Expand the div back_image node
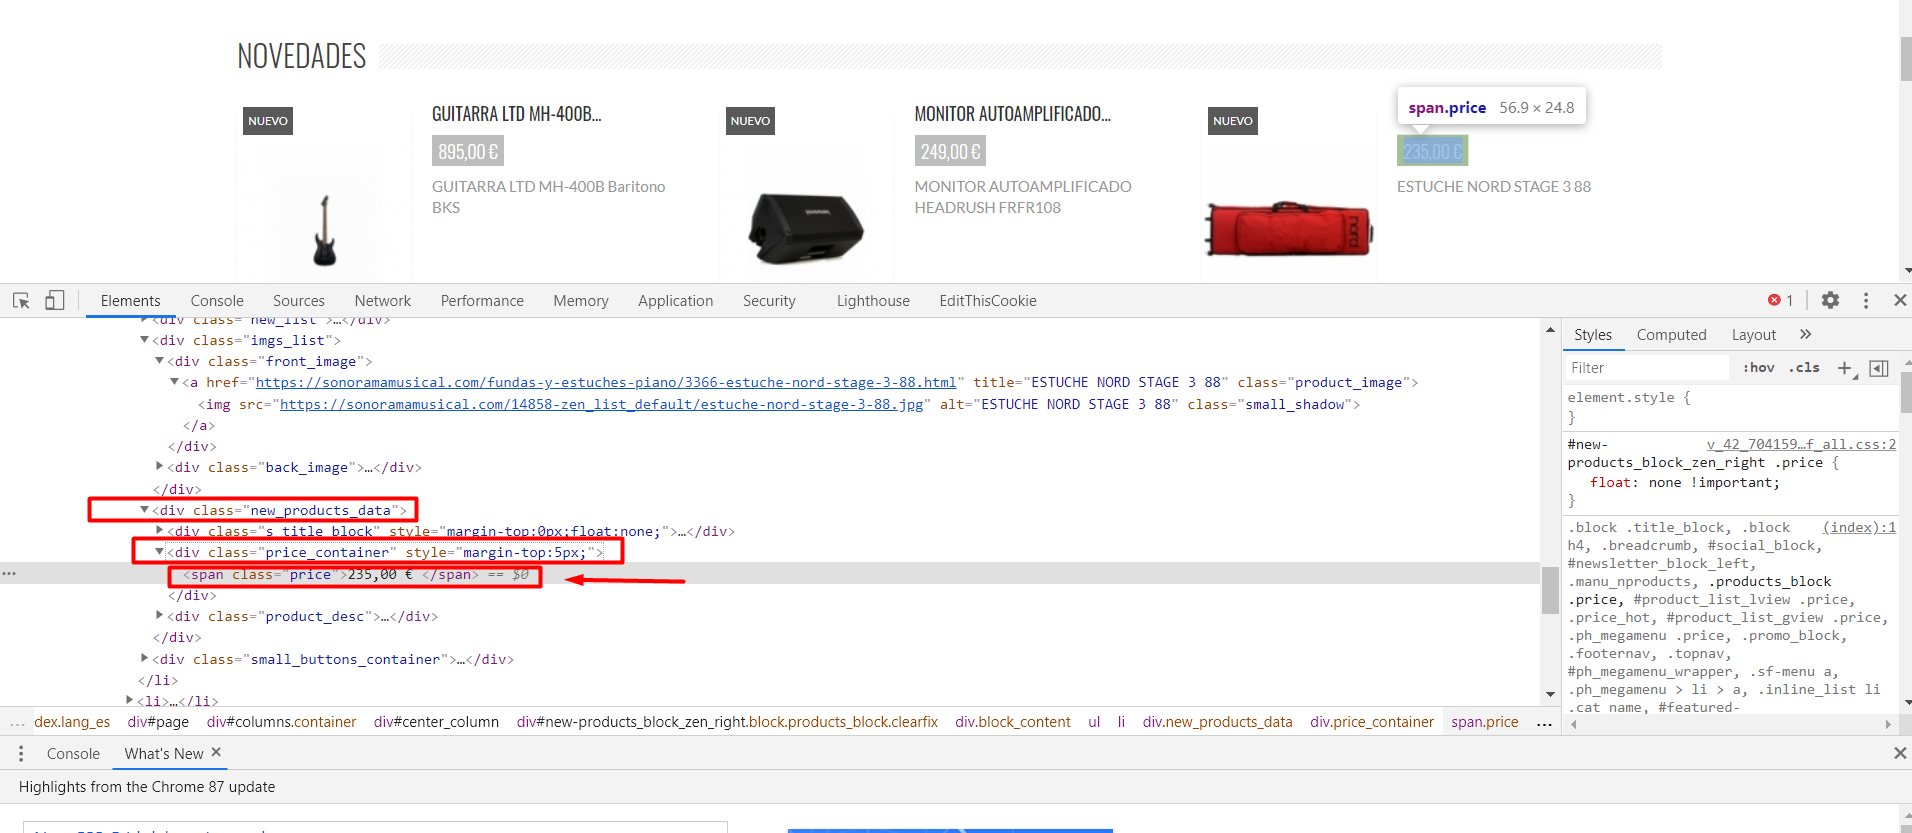This screenshot has height=833, width=1912. pyautogui.click(x=159, y=467)
